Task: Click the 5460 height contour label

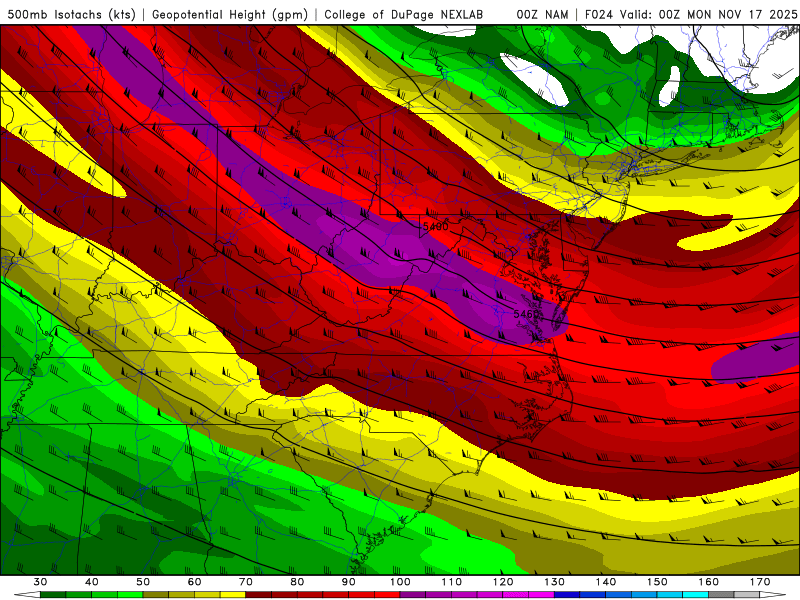Action: 527,314
